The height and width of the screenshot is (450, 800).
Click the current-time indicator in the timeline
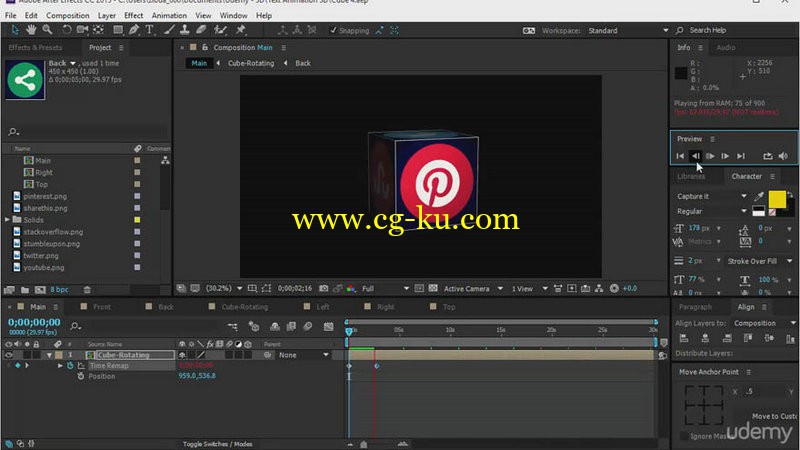point(349,332)
